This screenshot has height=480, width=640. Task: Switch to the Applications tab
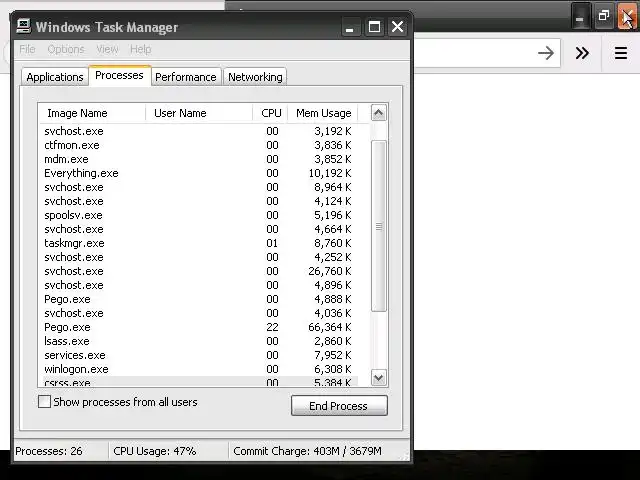(55, 77)
